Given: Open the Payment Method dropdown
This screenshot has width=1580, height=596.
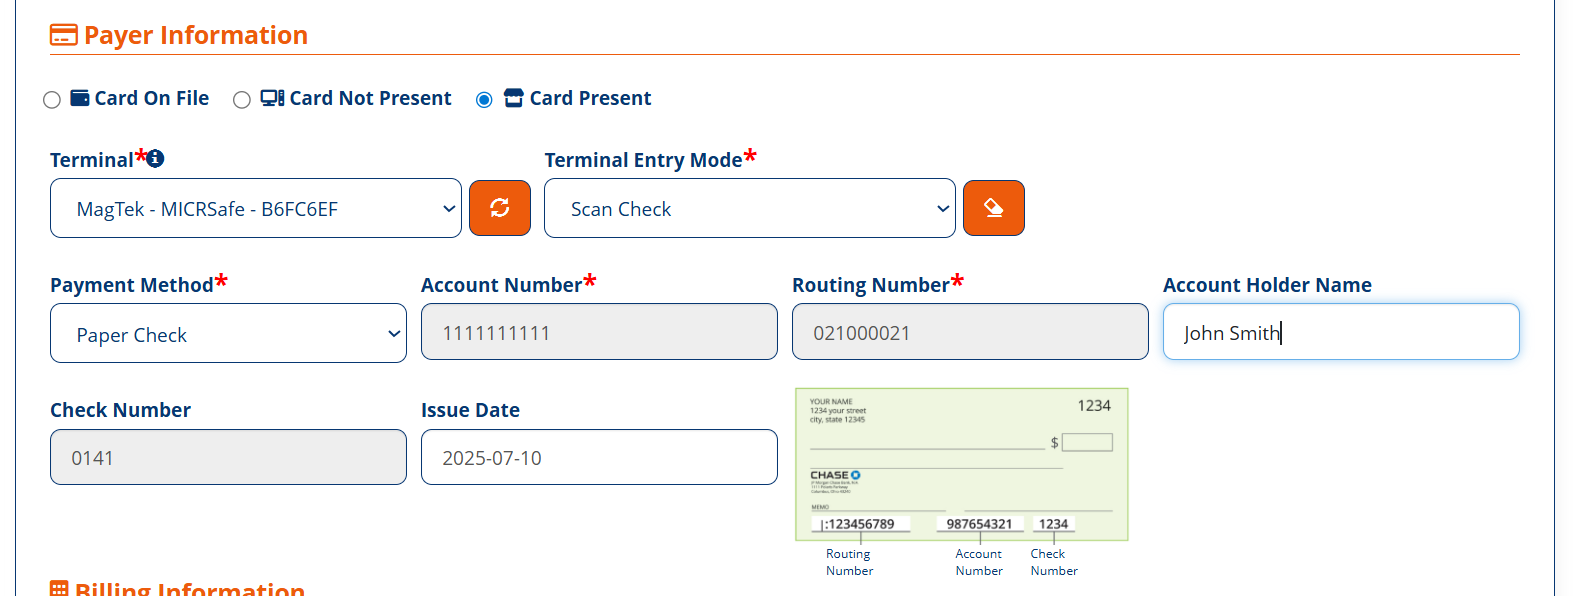Looking at the screenshot, I should coord(228,333).
